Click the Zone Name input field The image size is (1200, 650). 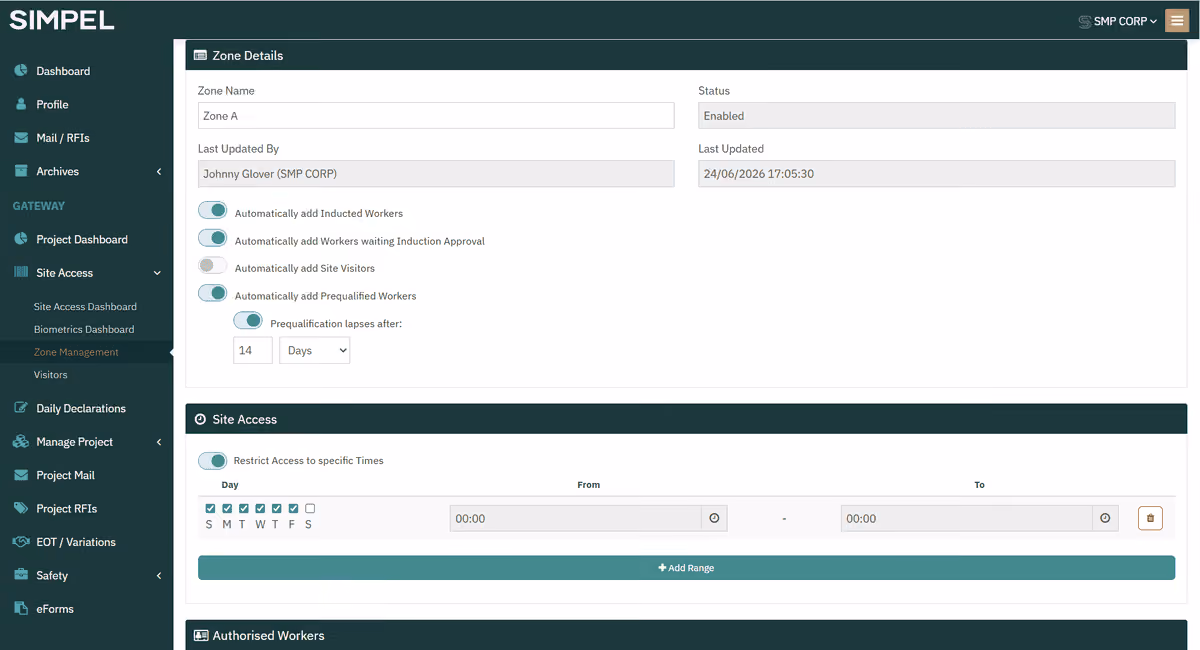pos(436,115)
